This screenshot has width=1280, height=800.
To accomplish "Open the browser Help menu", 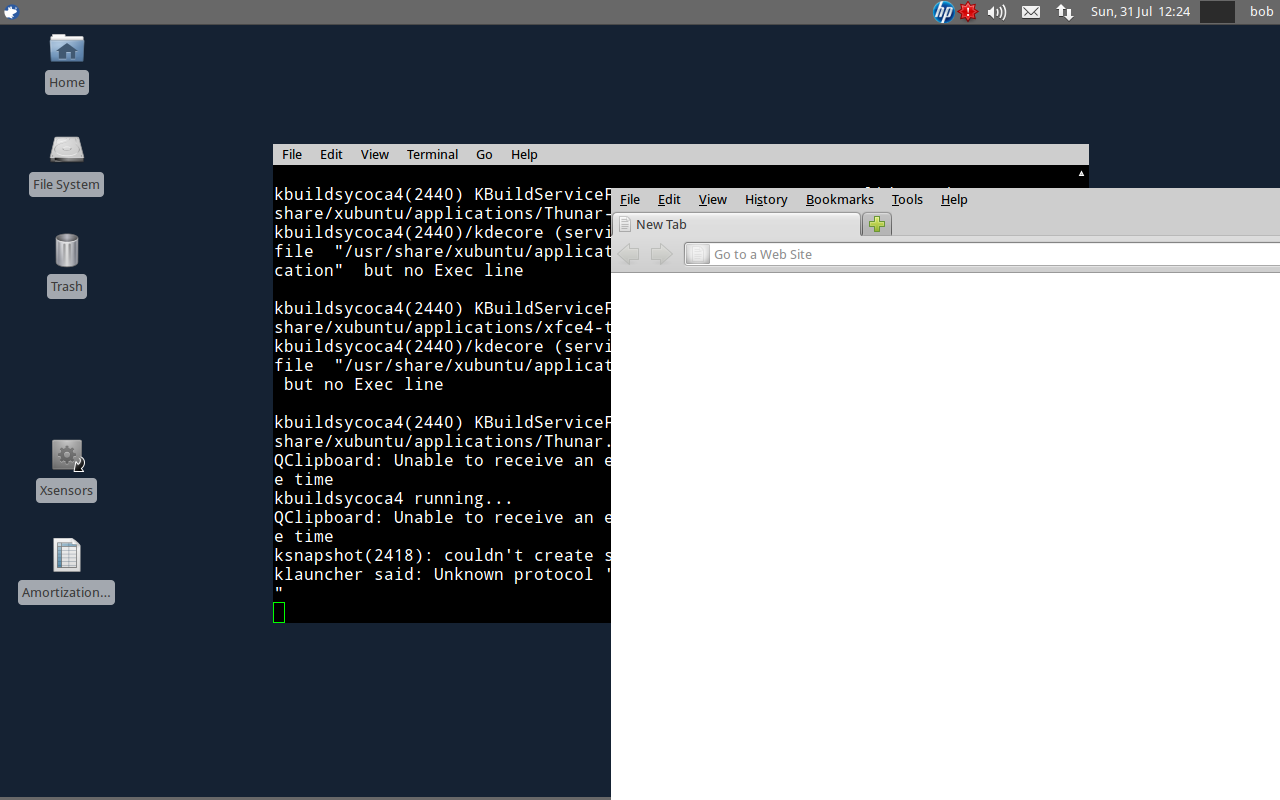I will point(954,199).
